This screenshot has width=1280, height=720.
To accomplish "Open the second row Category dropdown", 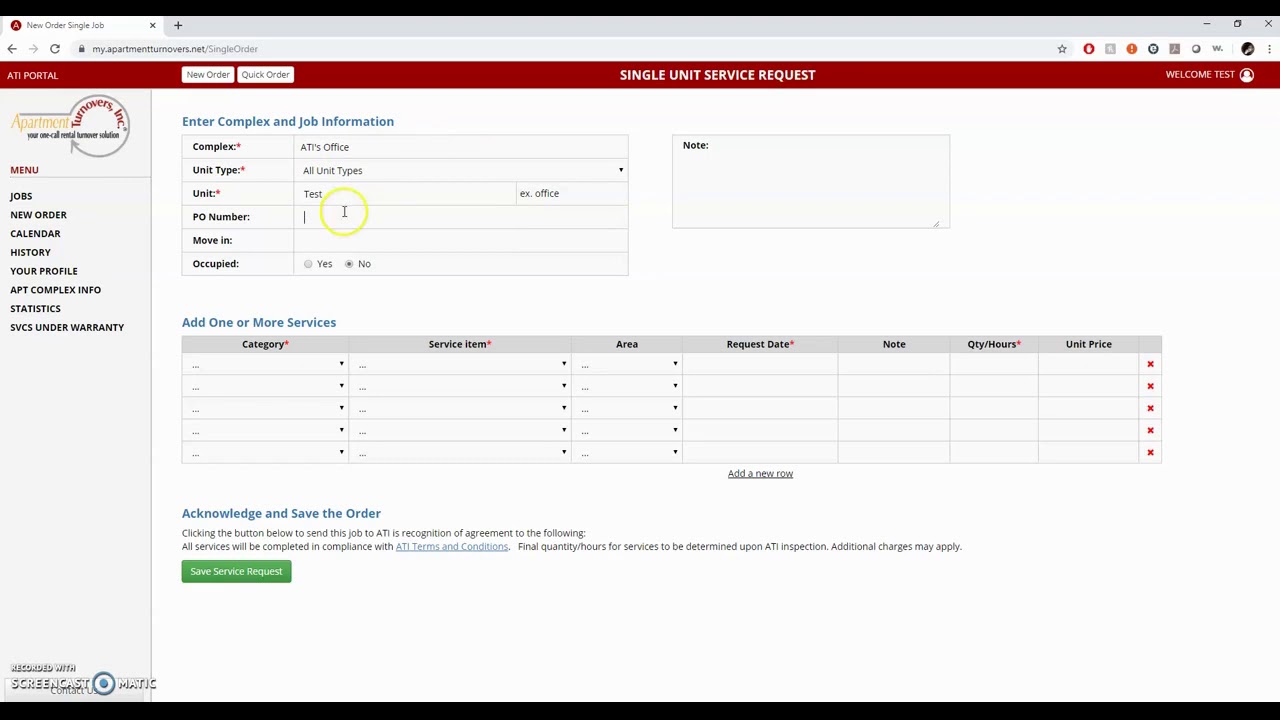I will [266, 387].
